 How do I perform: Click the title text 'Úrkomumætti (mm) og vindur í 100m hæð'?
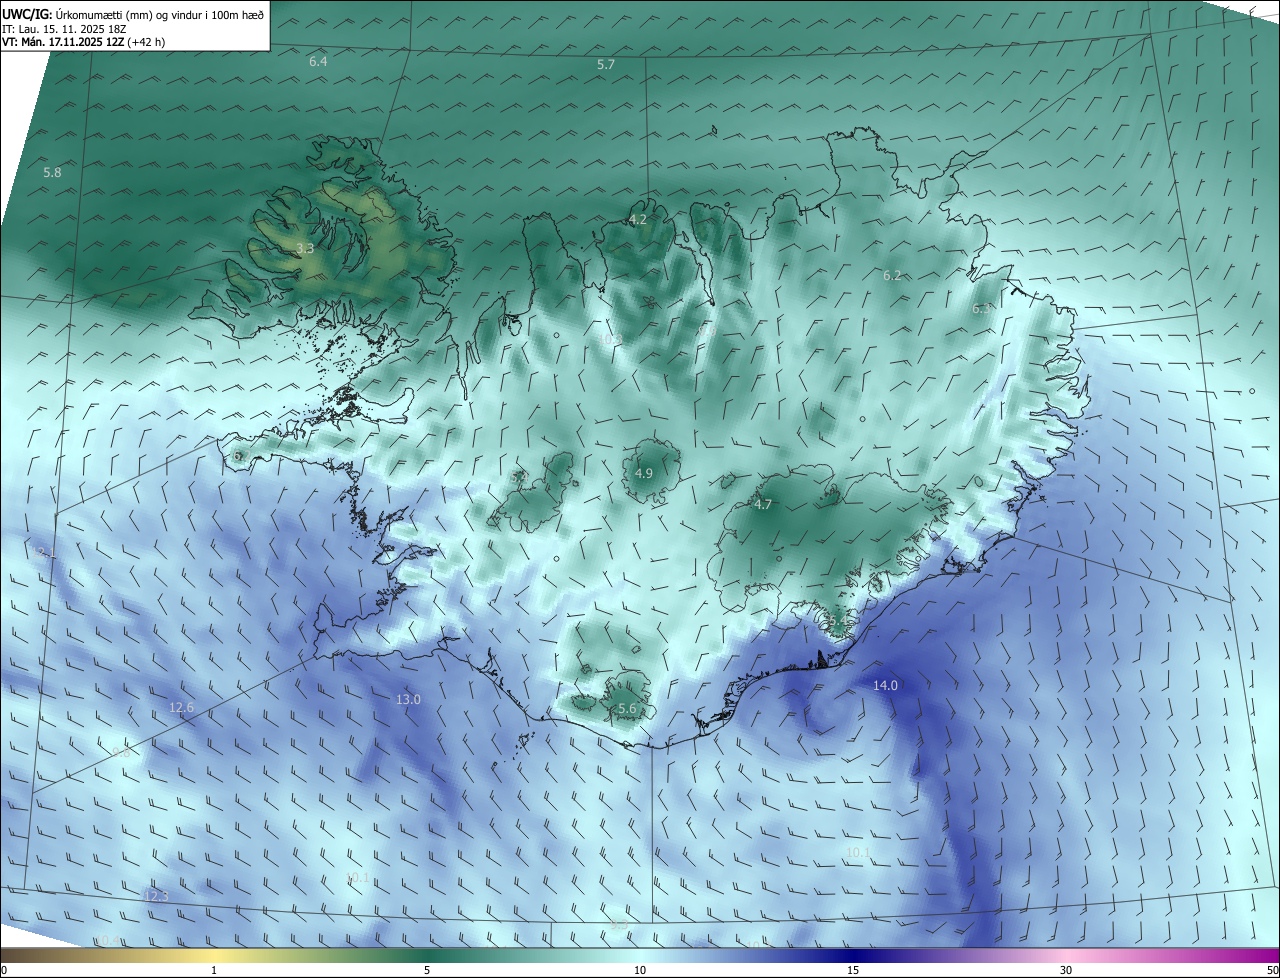pyautogui.click(x=160, y=15)
